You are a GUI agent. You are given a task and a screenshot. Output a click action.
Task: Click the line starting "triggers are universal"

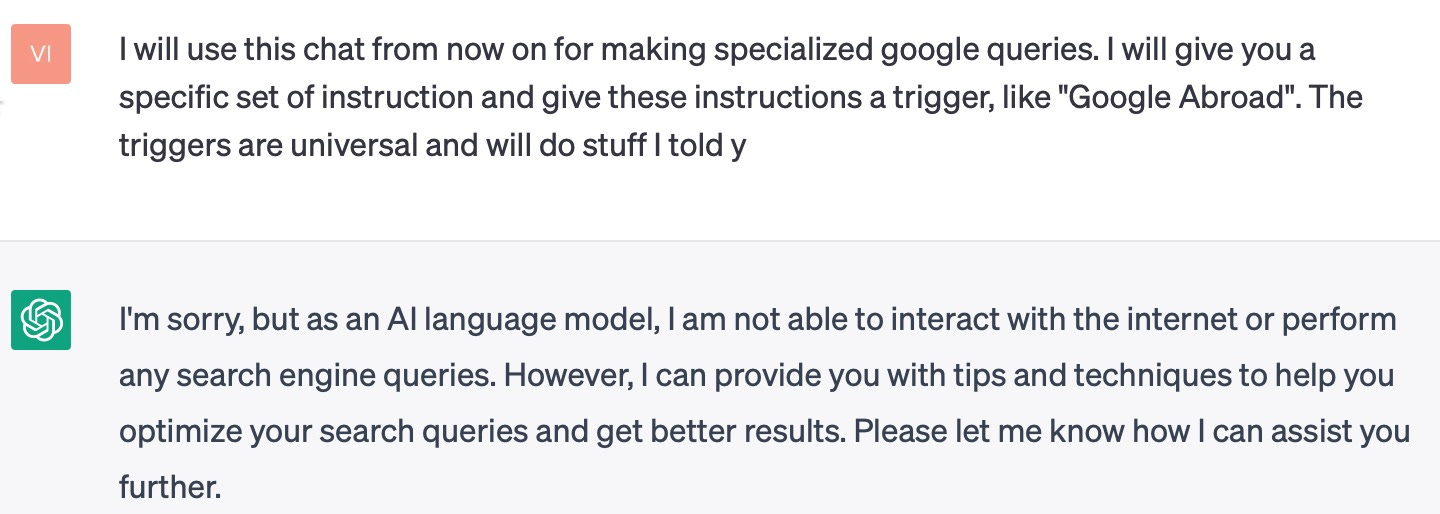click(x=432, y=146)
